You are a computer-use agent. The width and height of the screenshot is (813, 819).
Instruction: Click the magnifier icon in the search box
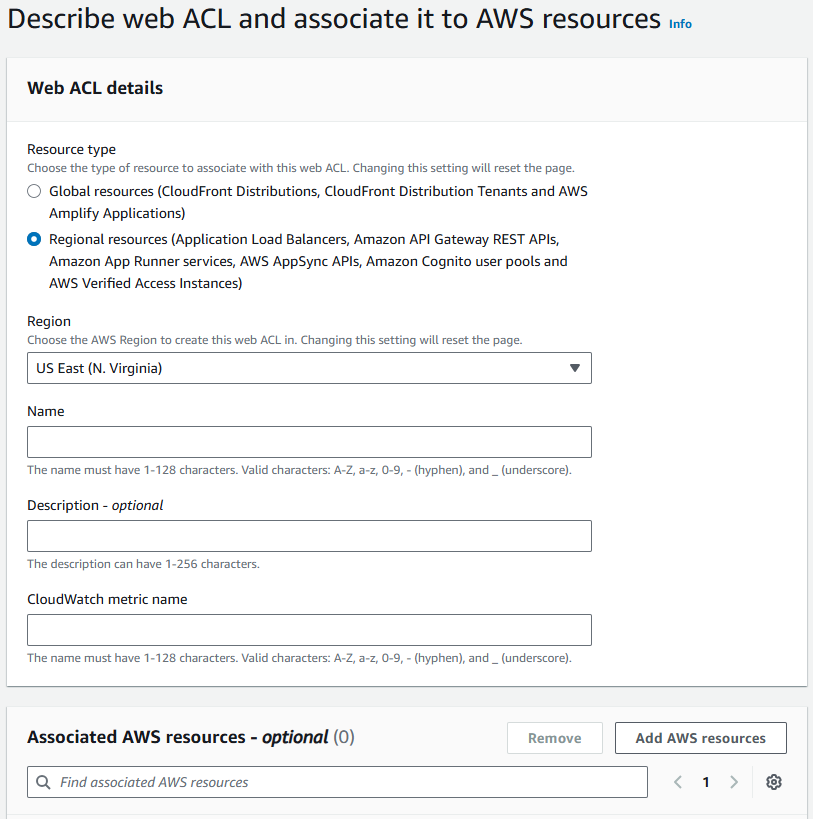[x=43, y=782]
